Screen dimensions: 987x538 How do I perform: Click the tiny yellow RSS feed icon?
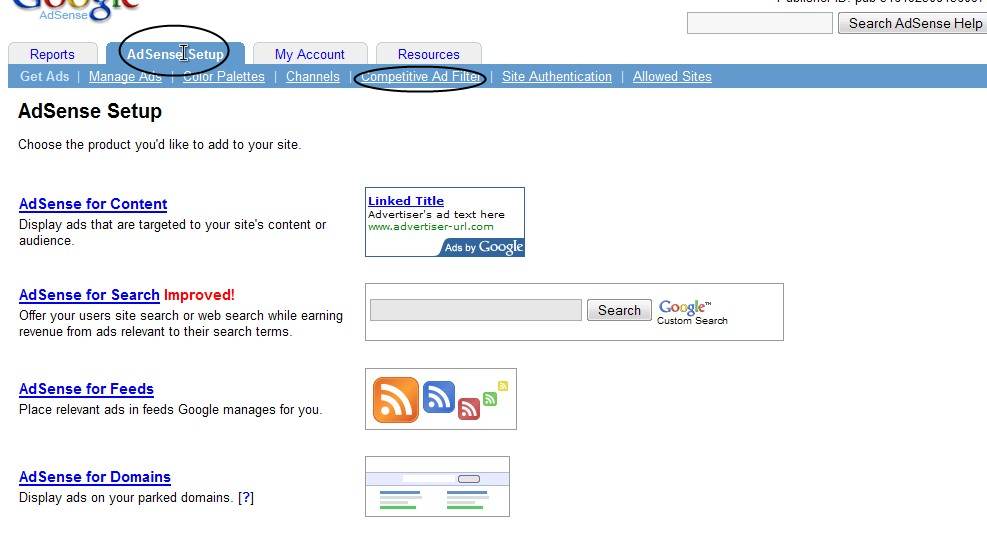coord(503,386)
